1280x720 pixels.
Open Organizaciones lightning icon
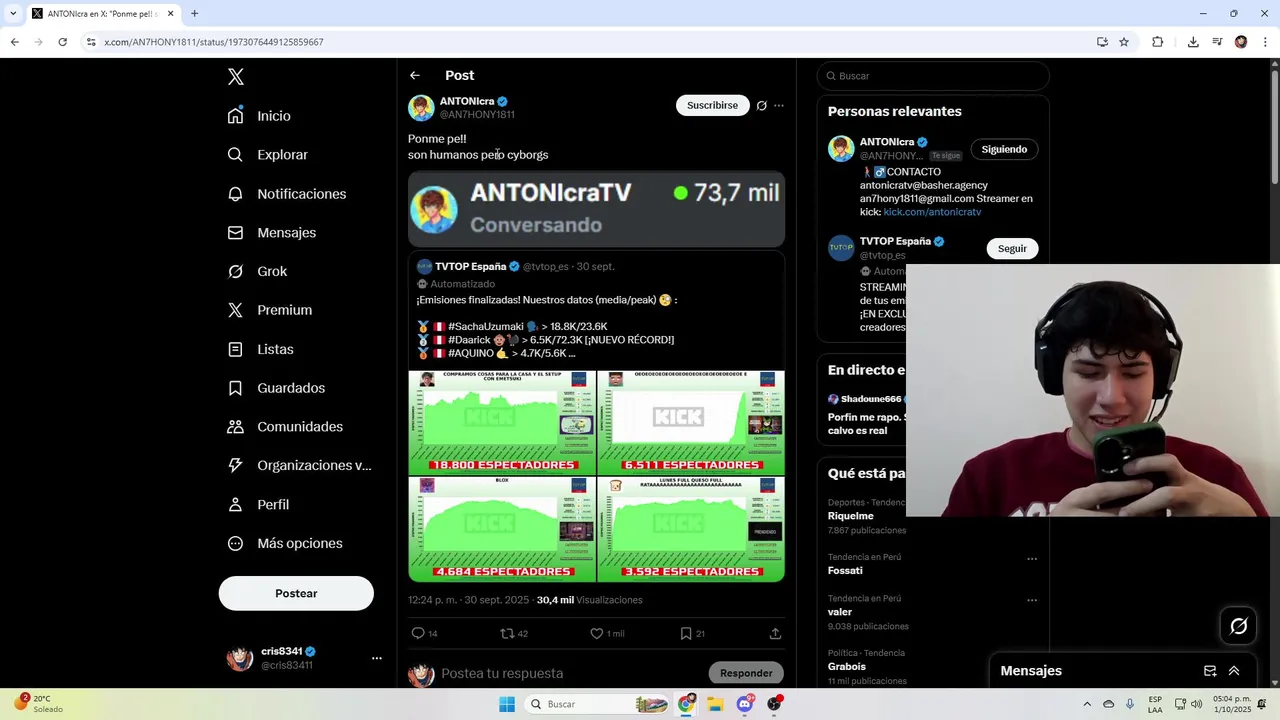pyautogui.click(x=235, y=465)
